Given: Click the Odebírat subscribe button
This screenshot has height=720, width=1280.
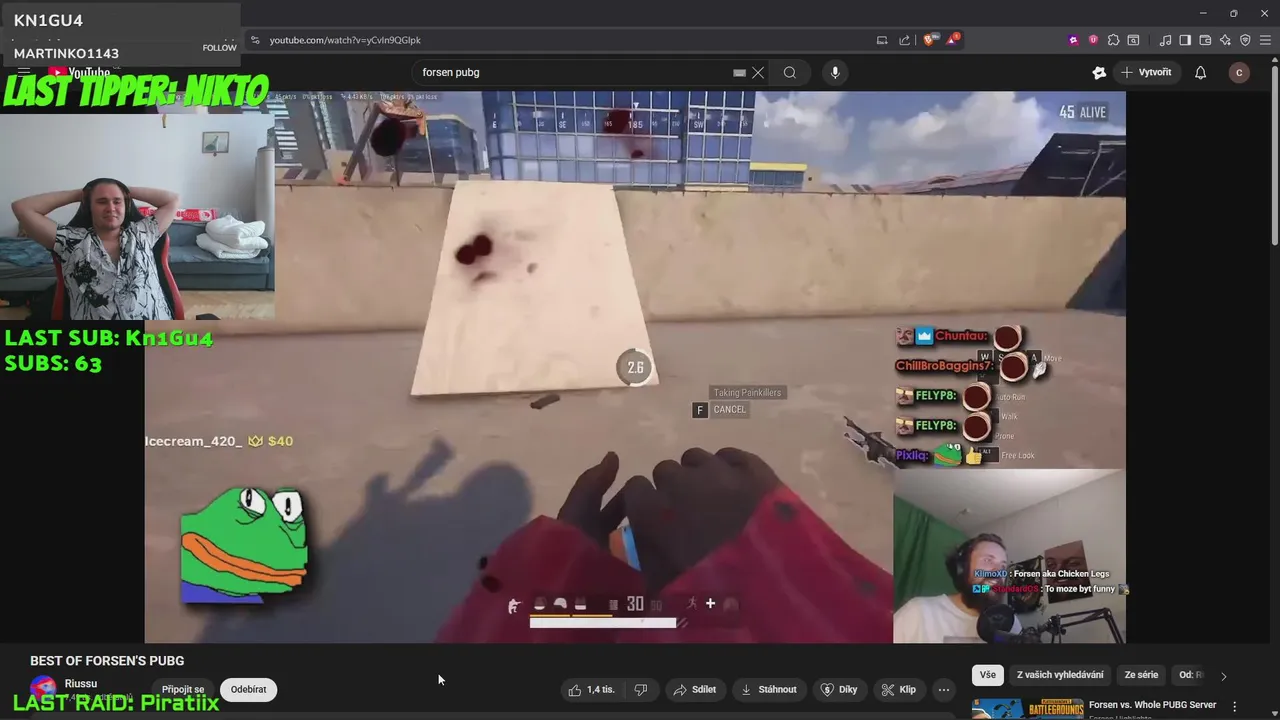Looking at the screenshot, I should tap(249, 689).
